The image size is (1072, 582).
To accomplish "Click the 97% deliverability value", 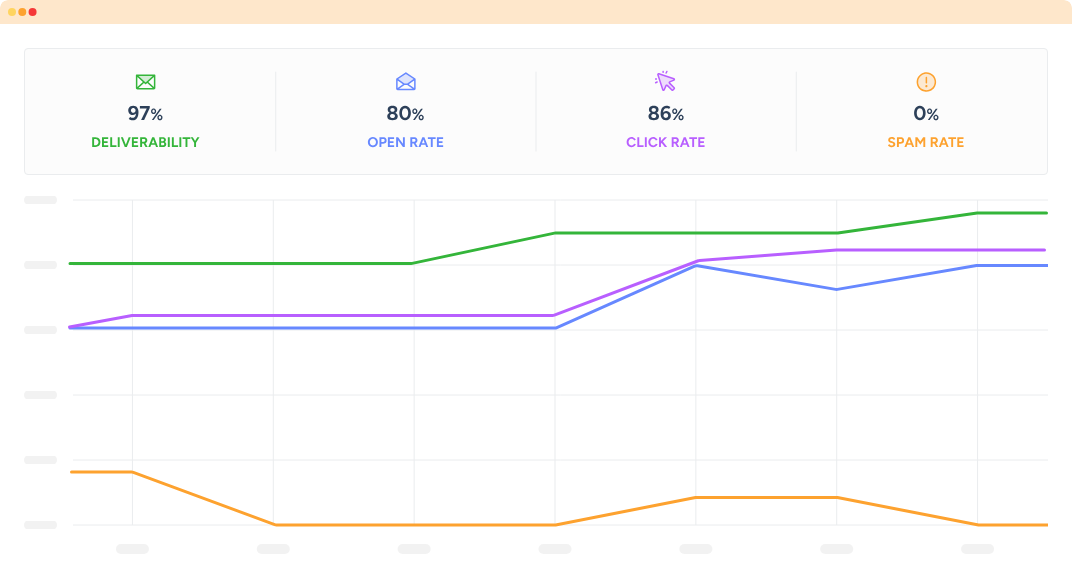I will 145,114.
